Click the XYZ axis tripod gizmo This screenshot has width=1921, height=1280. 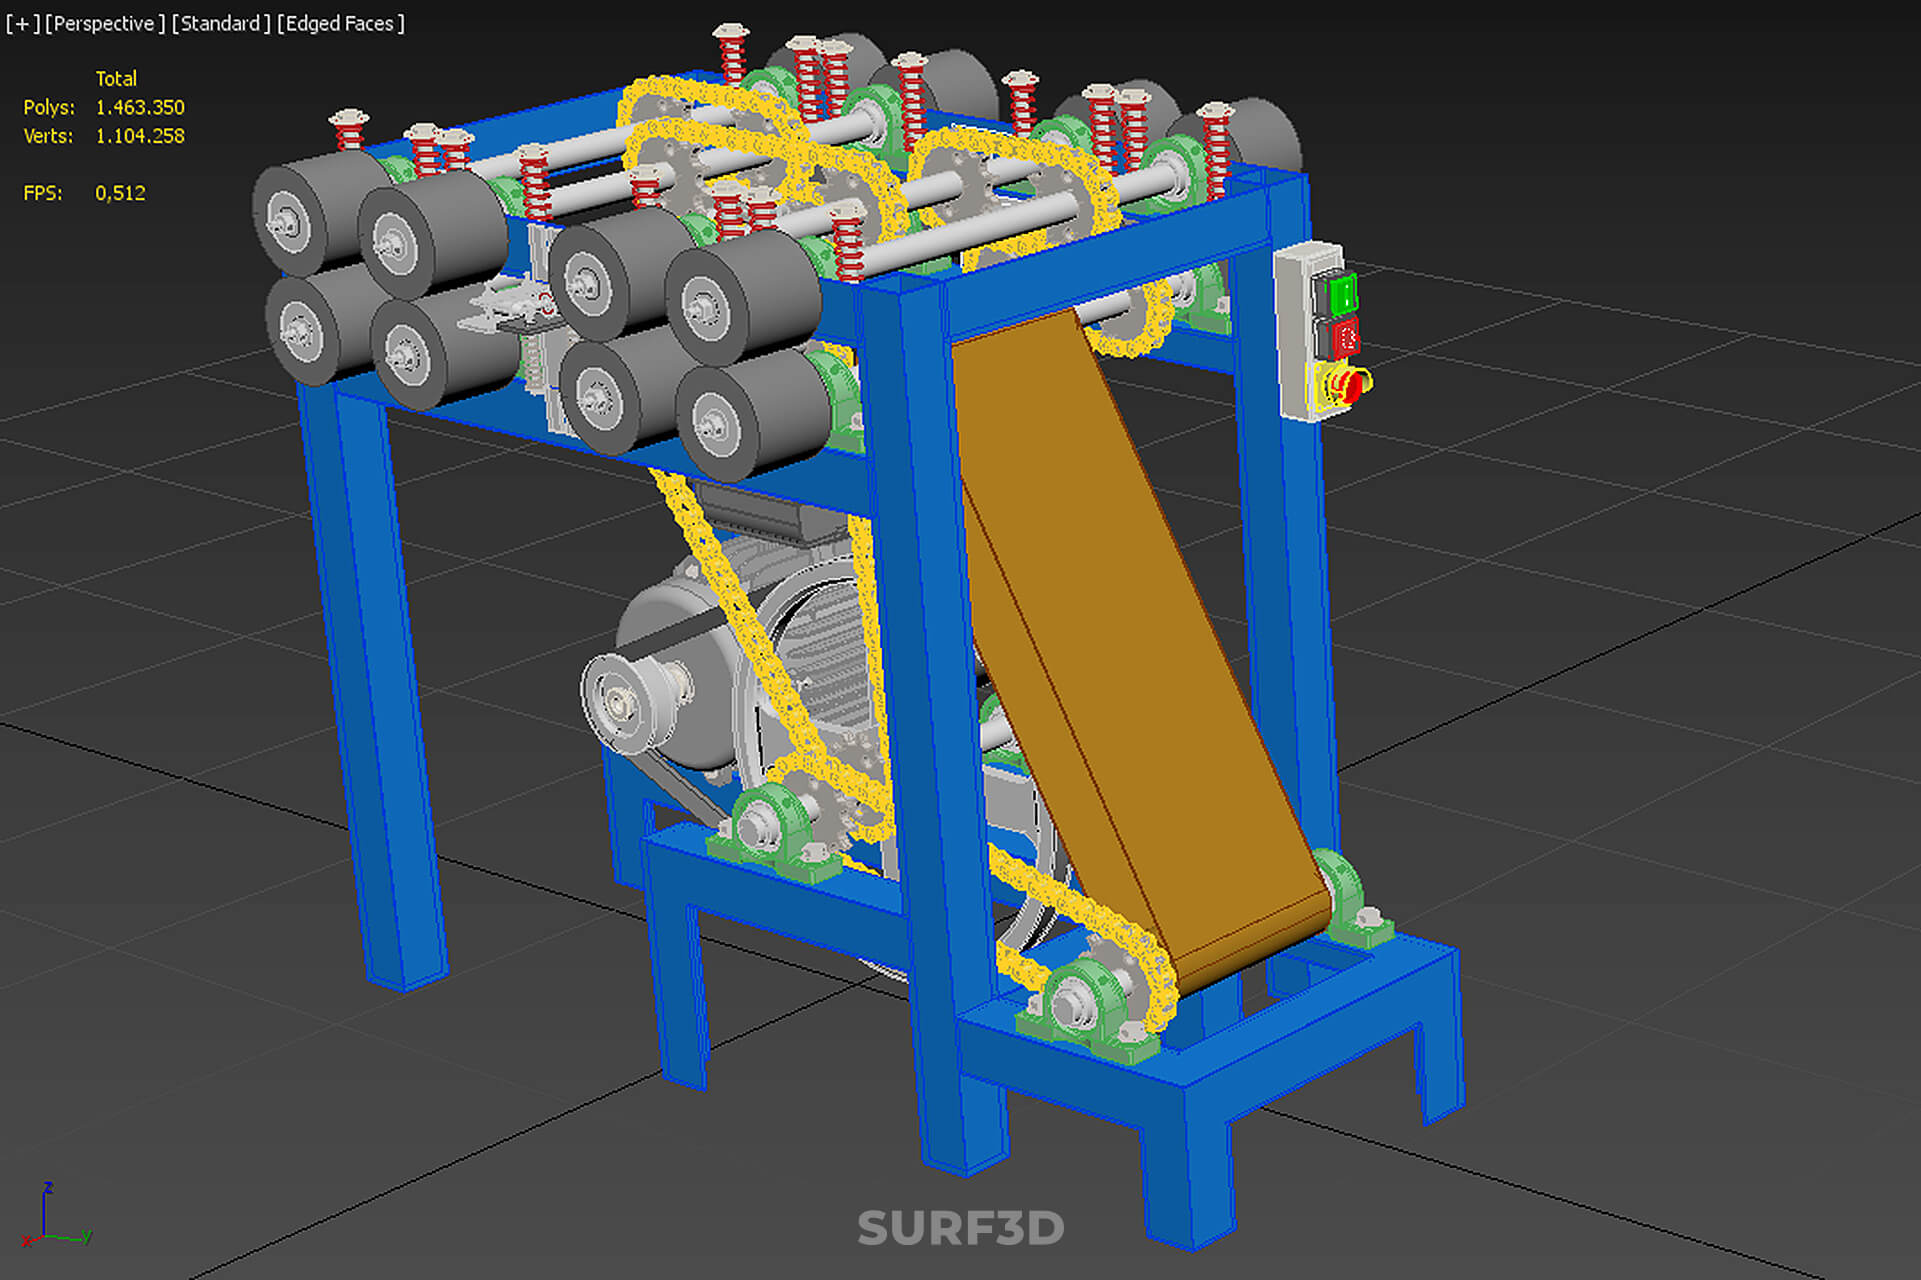pyautogui.click(x=56, y=1216)
